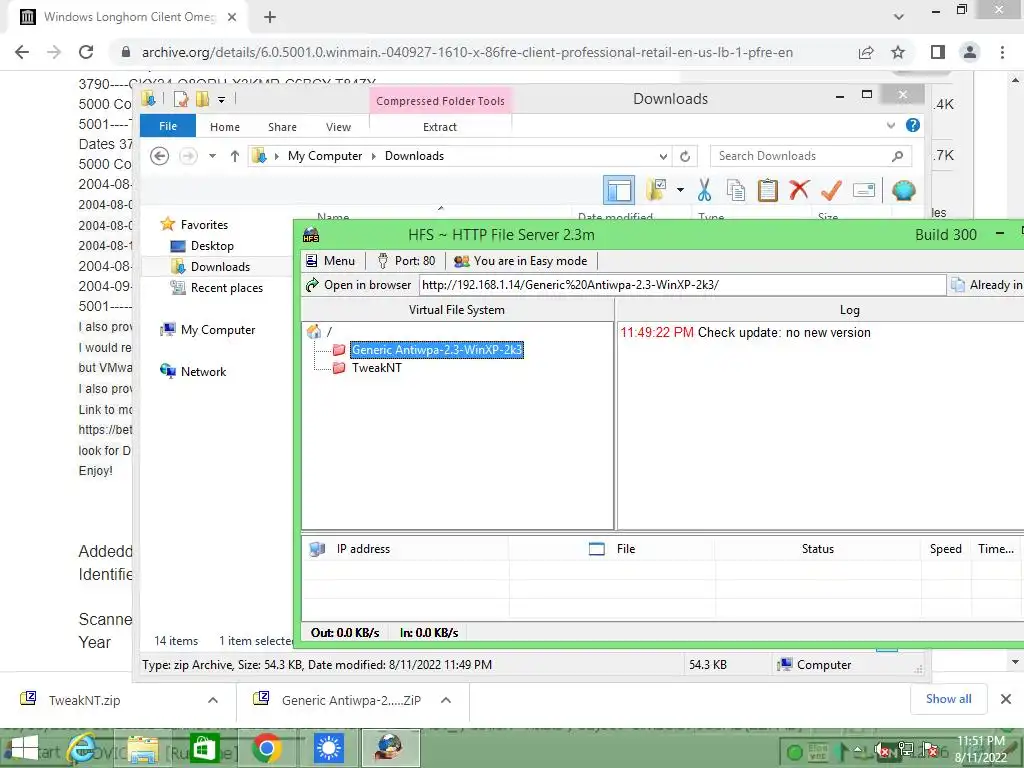
Task: Click the IP address column header
Action: tap(405, 549)
